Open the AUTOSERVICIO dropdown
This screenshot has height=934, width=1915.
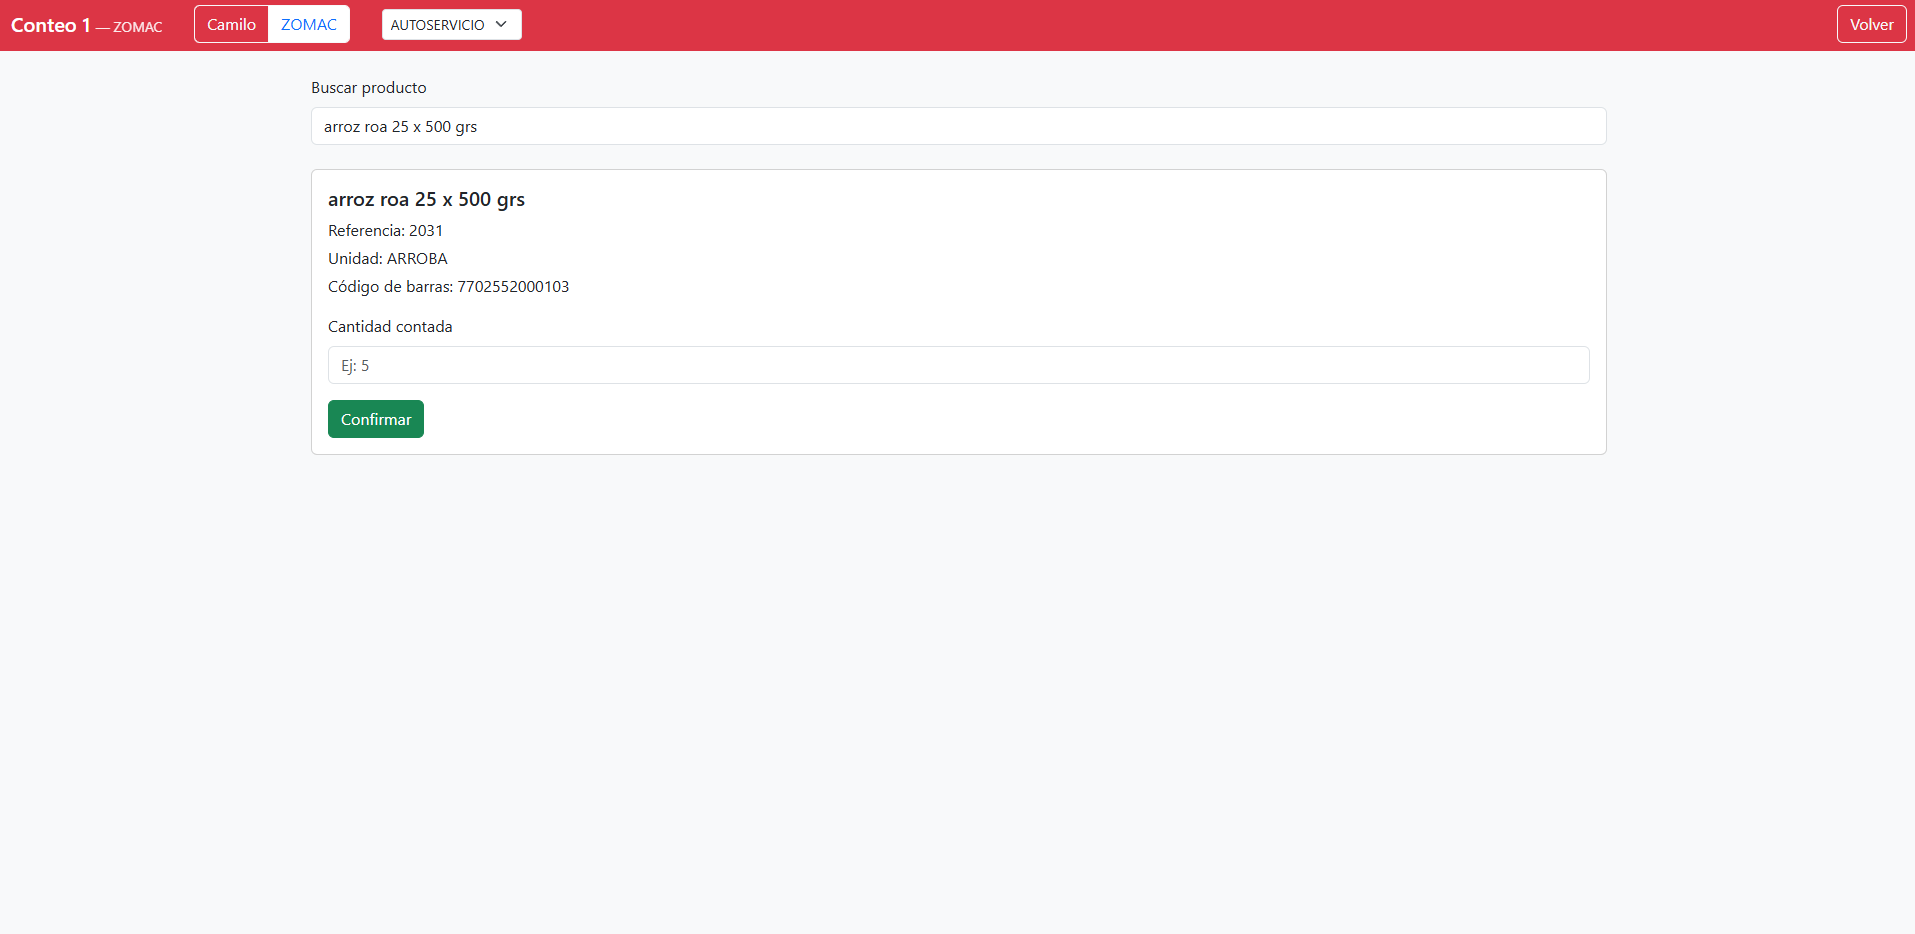(451, 25)
